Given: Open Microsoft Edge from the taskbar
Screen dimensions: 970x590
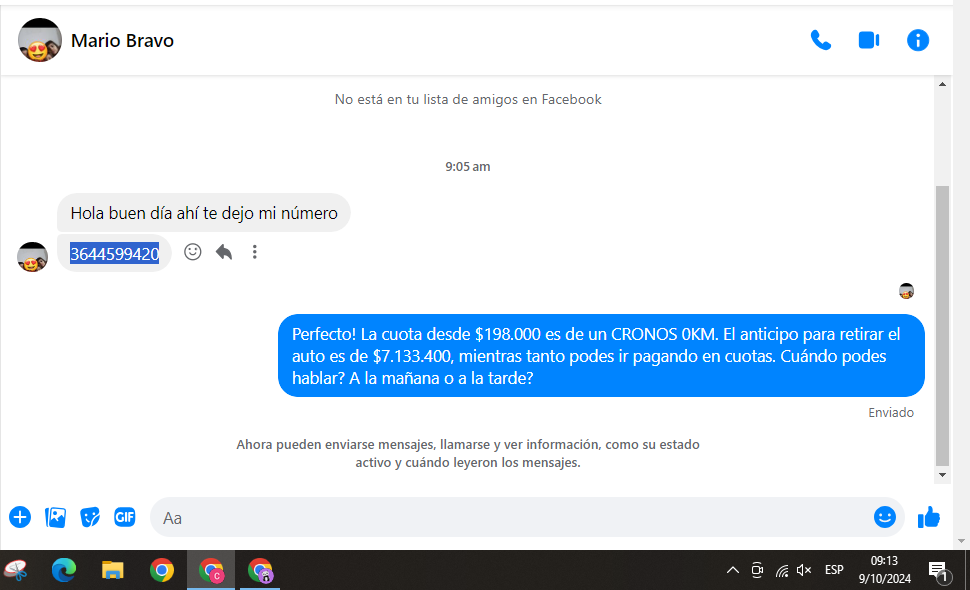Looking at the screenshot, I should click(x=64, y=570).
